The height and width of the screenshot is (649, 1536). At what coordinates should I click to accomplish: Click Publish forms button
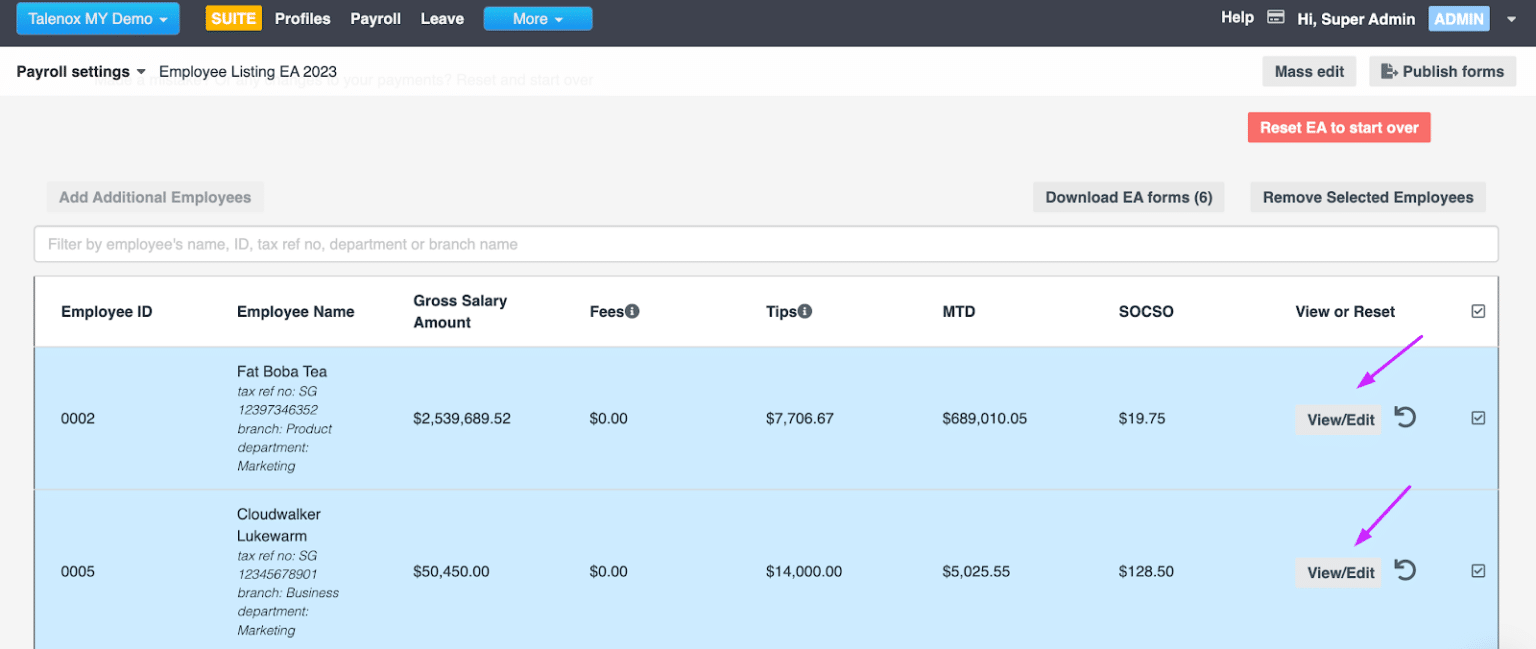(1442, 72)
